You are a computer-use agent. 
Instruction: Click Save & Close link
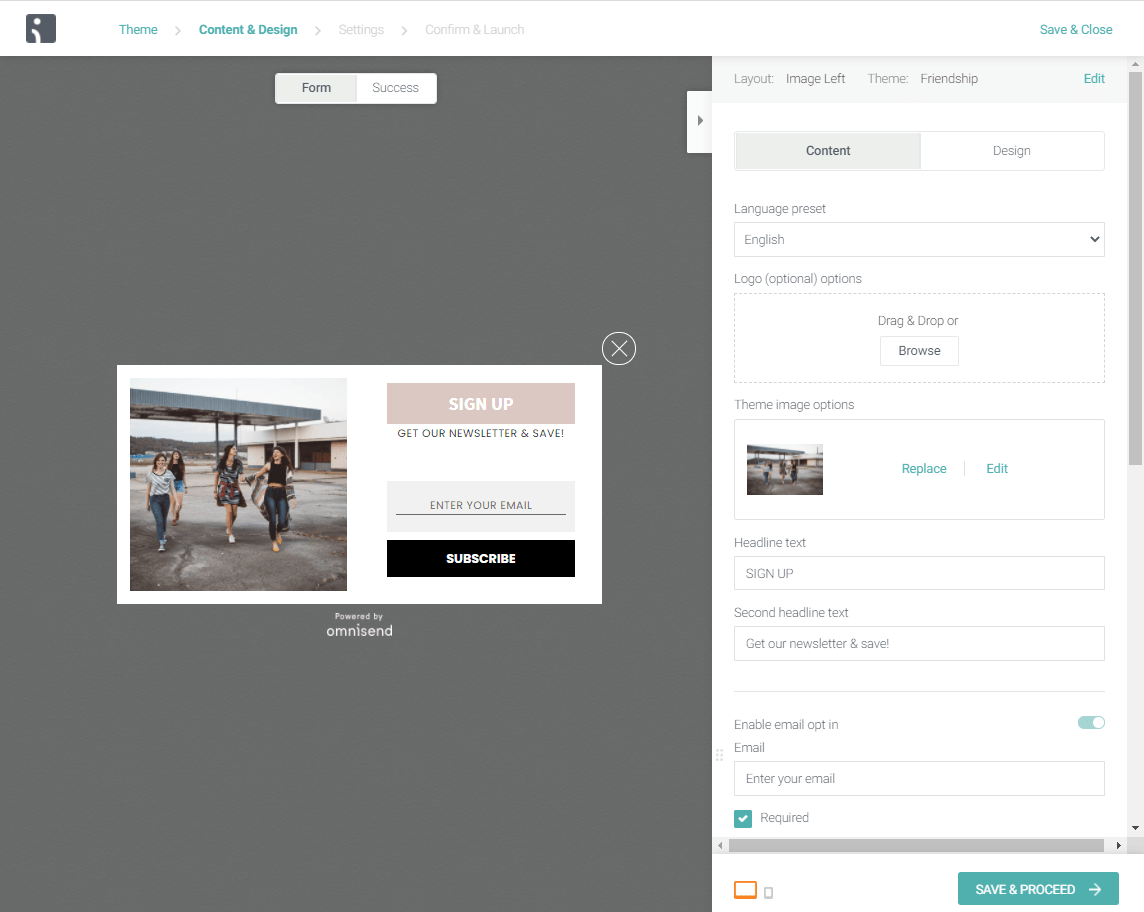click(x=1075, y=30)
